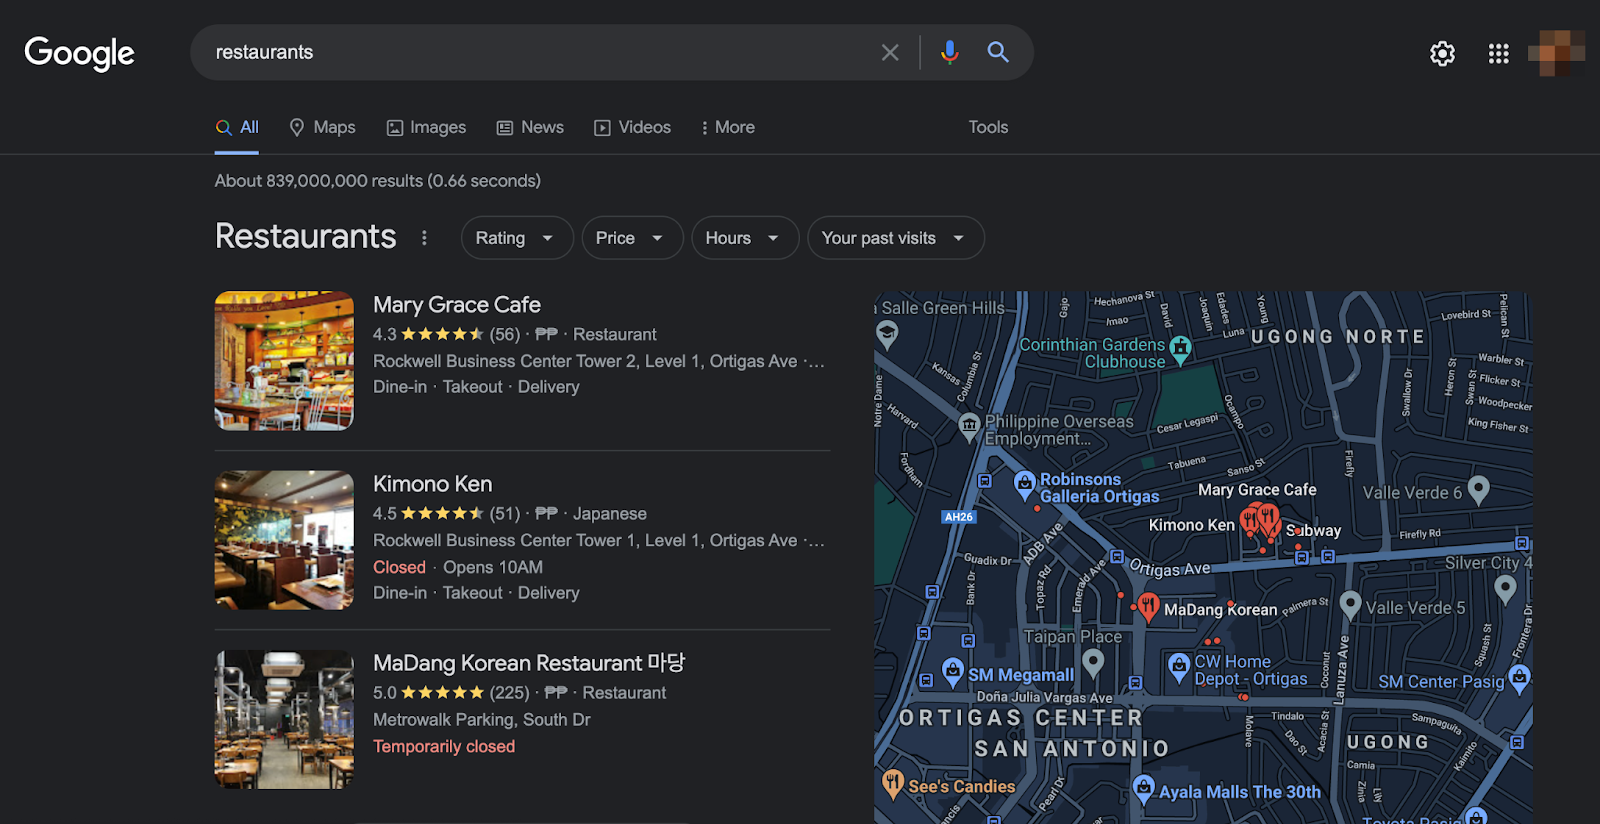Viewport: 1600px width, 824px height.
Task: Click the 'Temporarily closed' status text
Action: point(444,746)
